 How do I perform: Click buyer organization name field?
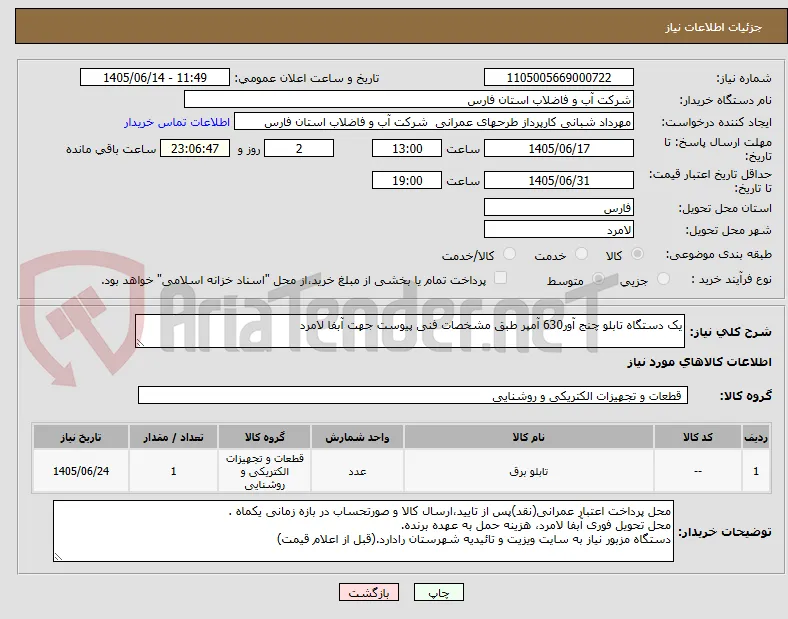point(409,99)
